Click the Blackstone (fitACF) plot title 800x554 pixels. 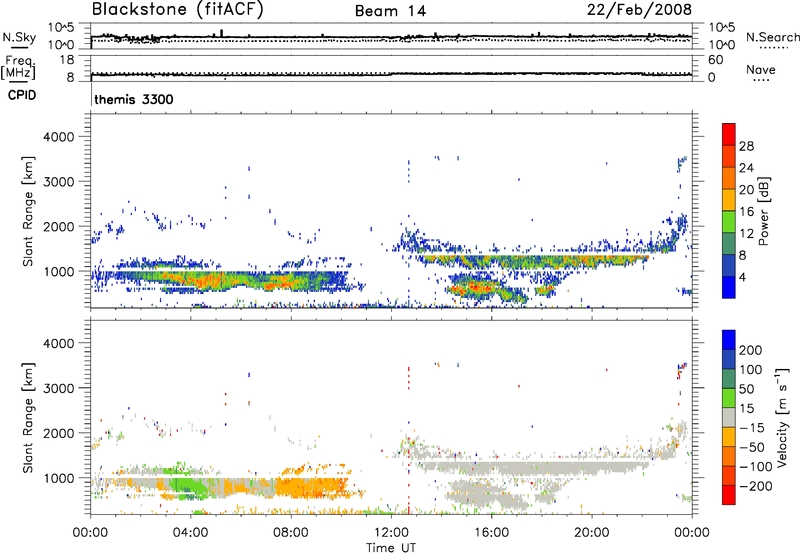pyautogui.click(x=177, y=9)
